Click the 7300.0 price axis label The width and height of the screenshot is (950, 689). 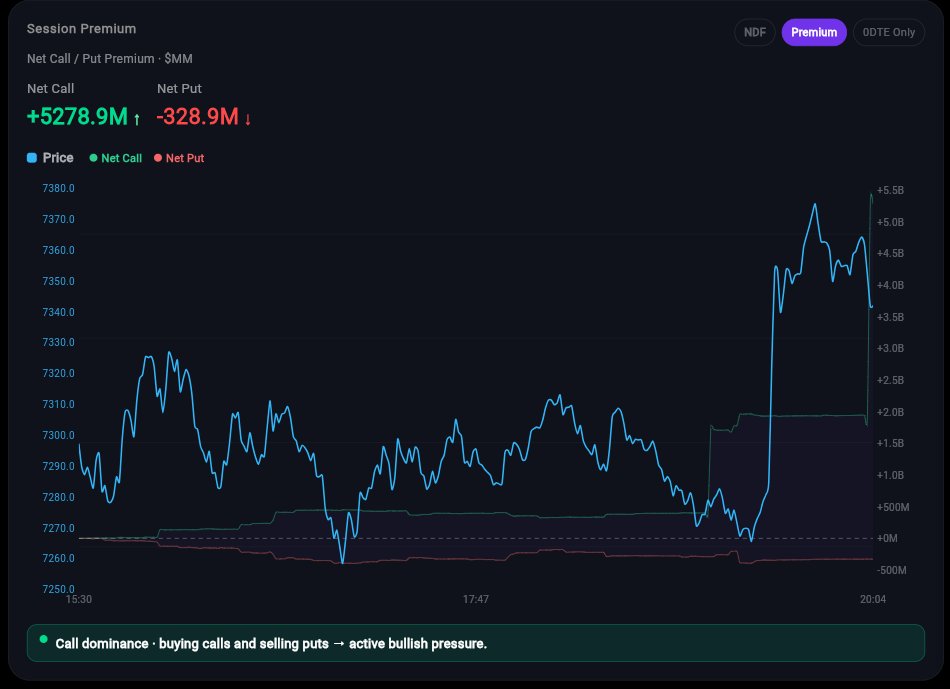click(x=58, y=435)
